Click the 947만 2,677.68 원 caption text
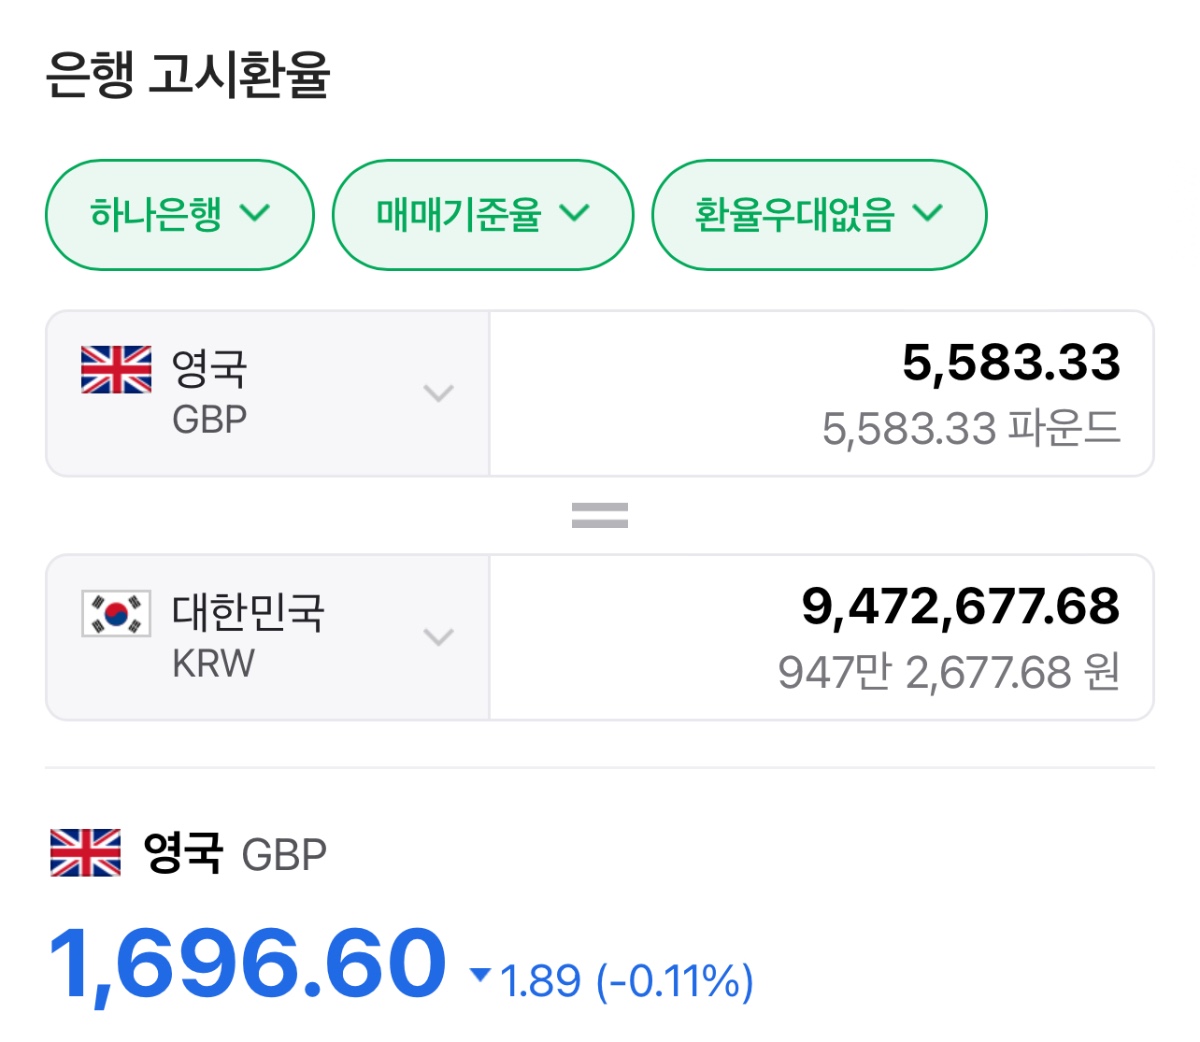The width and height of the screenshot is (1200, 1042). point(948,673)
